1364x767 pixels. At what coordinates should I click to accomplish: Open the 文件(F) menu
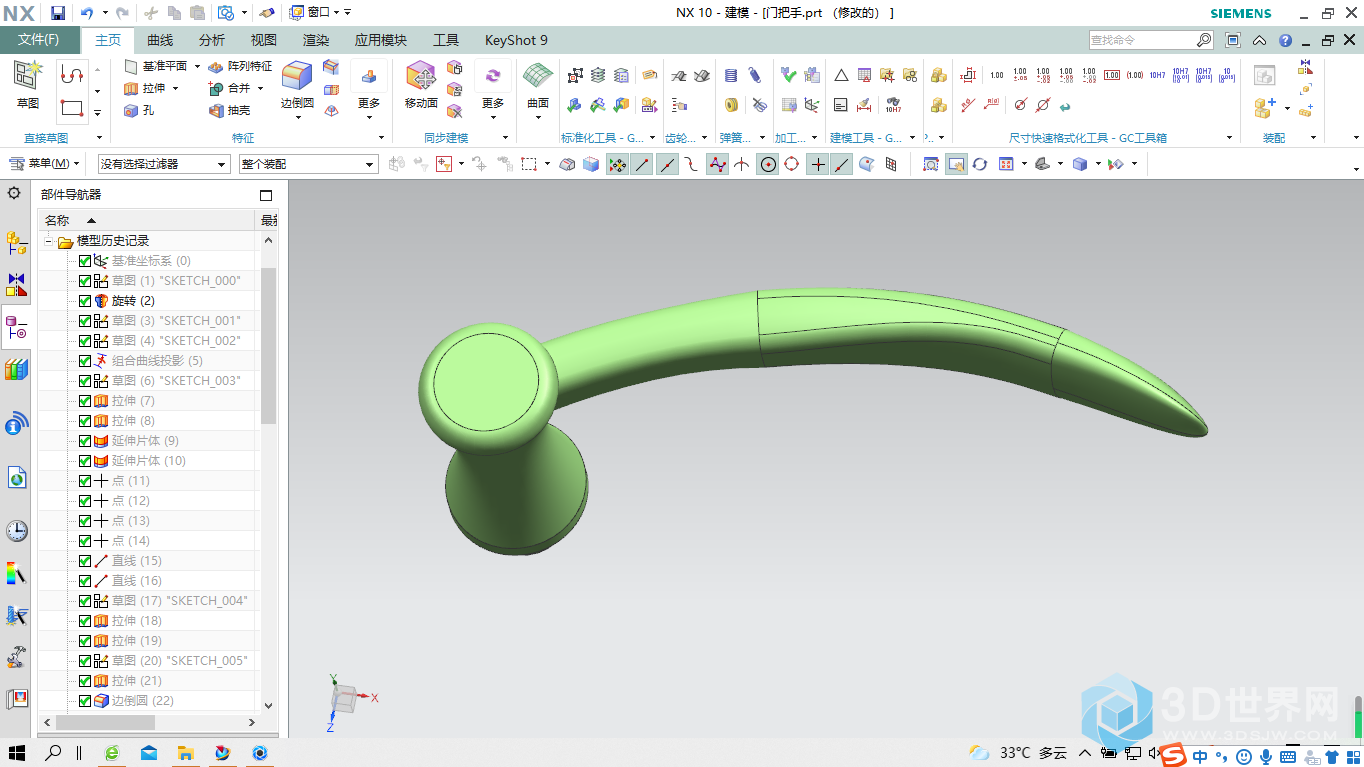39,40
